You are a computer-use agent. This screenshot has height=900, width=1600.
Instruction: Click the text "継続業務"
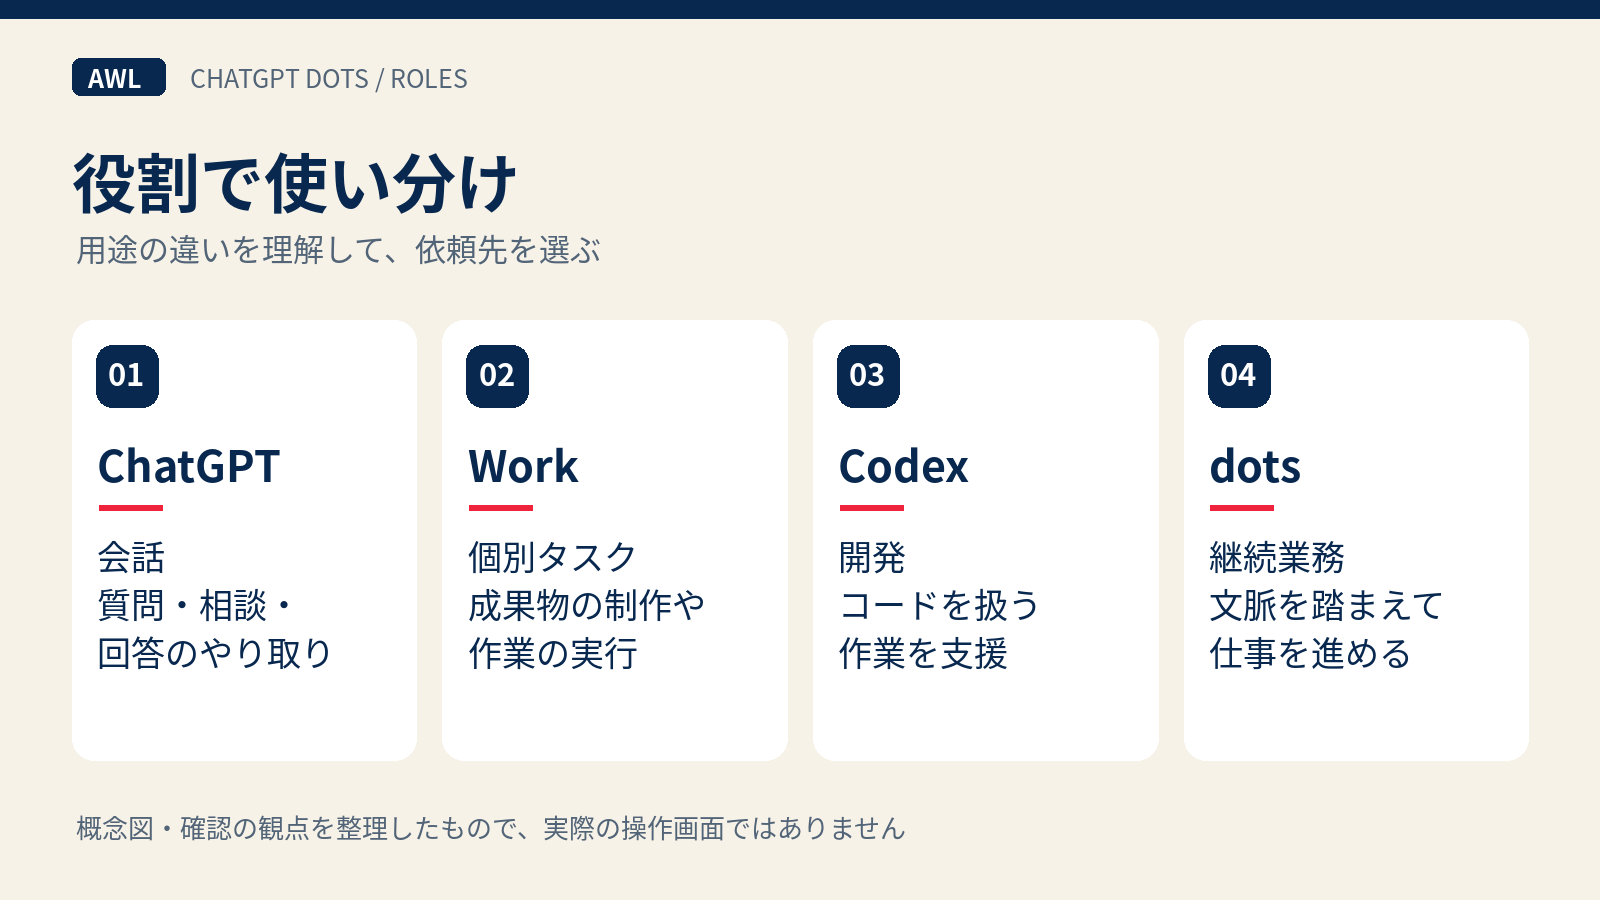click(1277, 558)
